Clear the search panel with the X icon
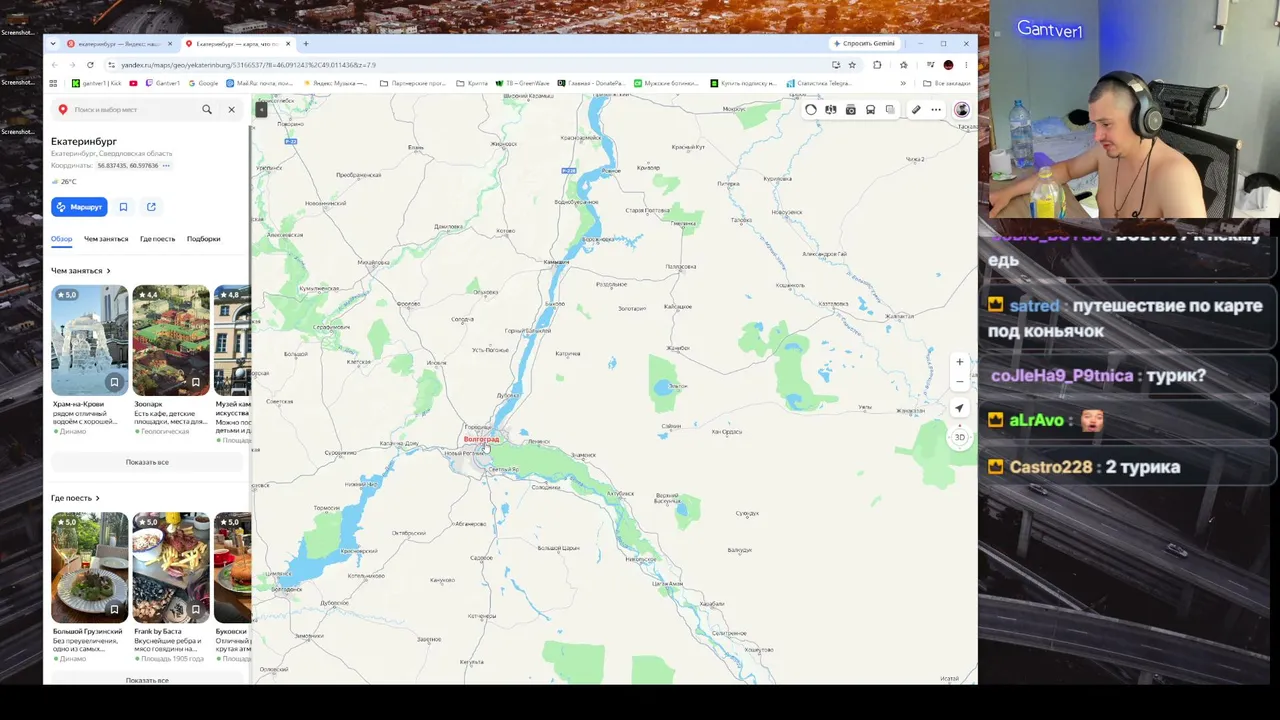The width and height of the screenshot is (1280, 720). [x=231, y=110]
